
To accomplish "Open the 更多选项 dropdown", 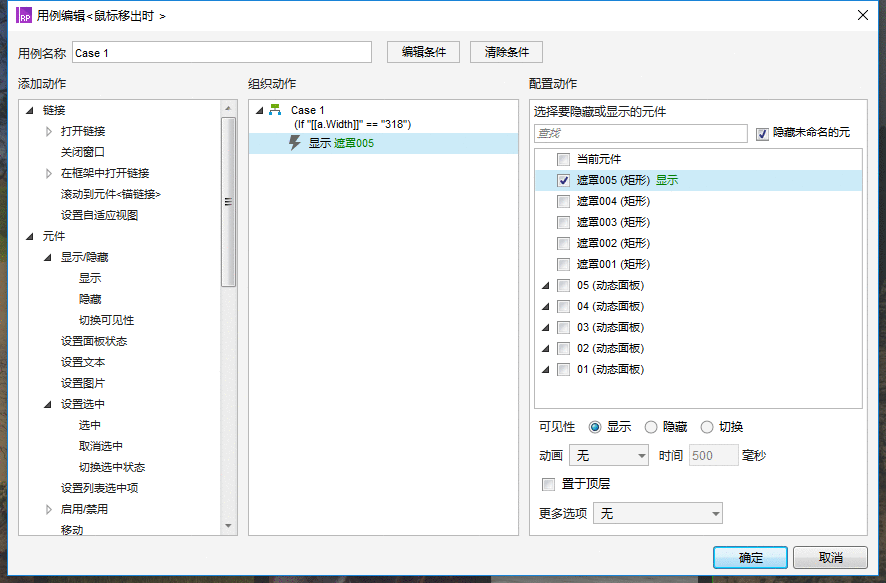I will [x=658, y=513].
